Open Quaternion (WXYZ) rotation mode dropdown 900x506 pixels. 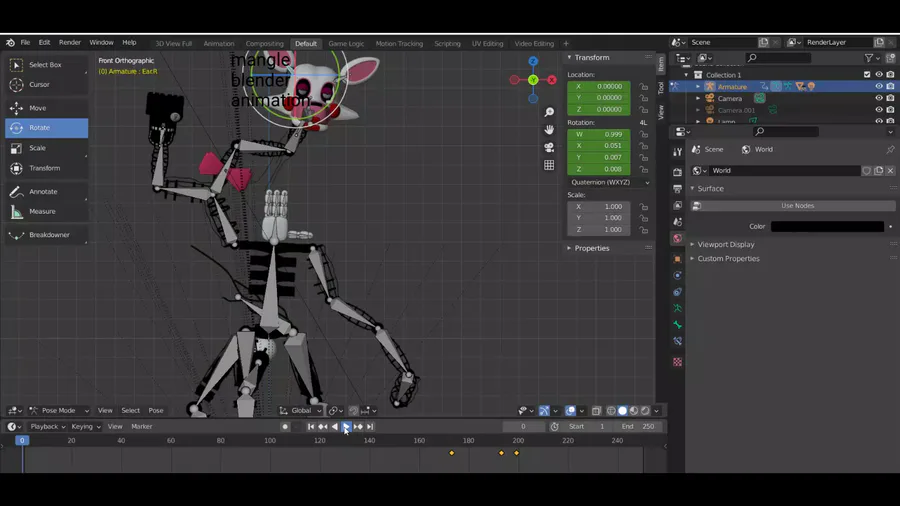point(610,182)
